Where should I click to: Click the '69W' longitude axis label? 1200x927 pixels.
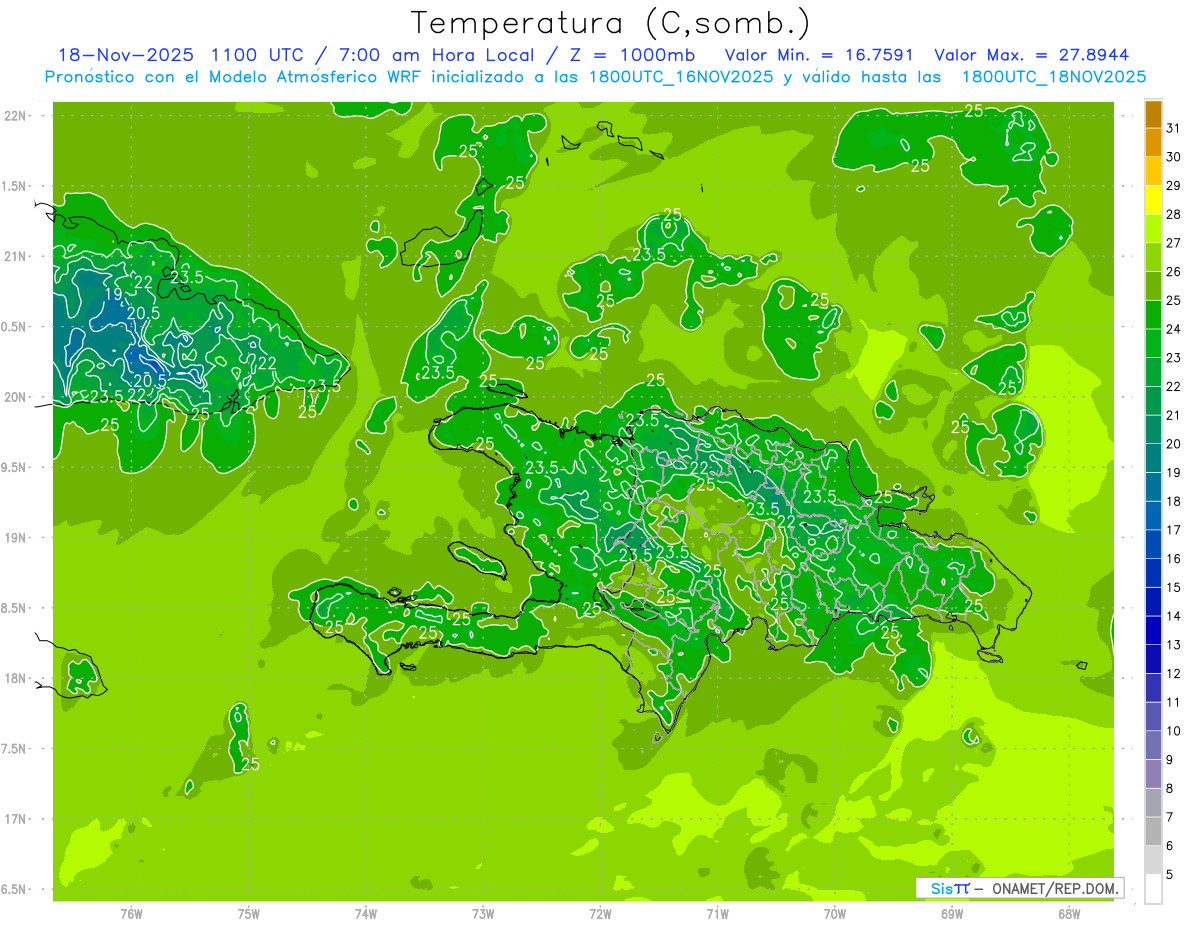pos(952,914)
